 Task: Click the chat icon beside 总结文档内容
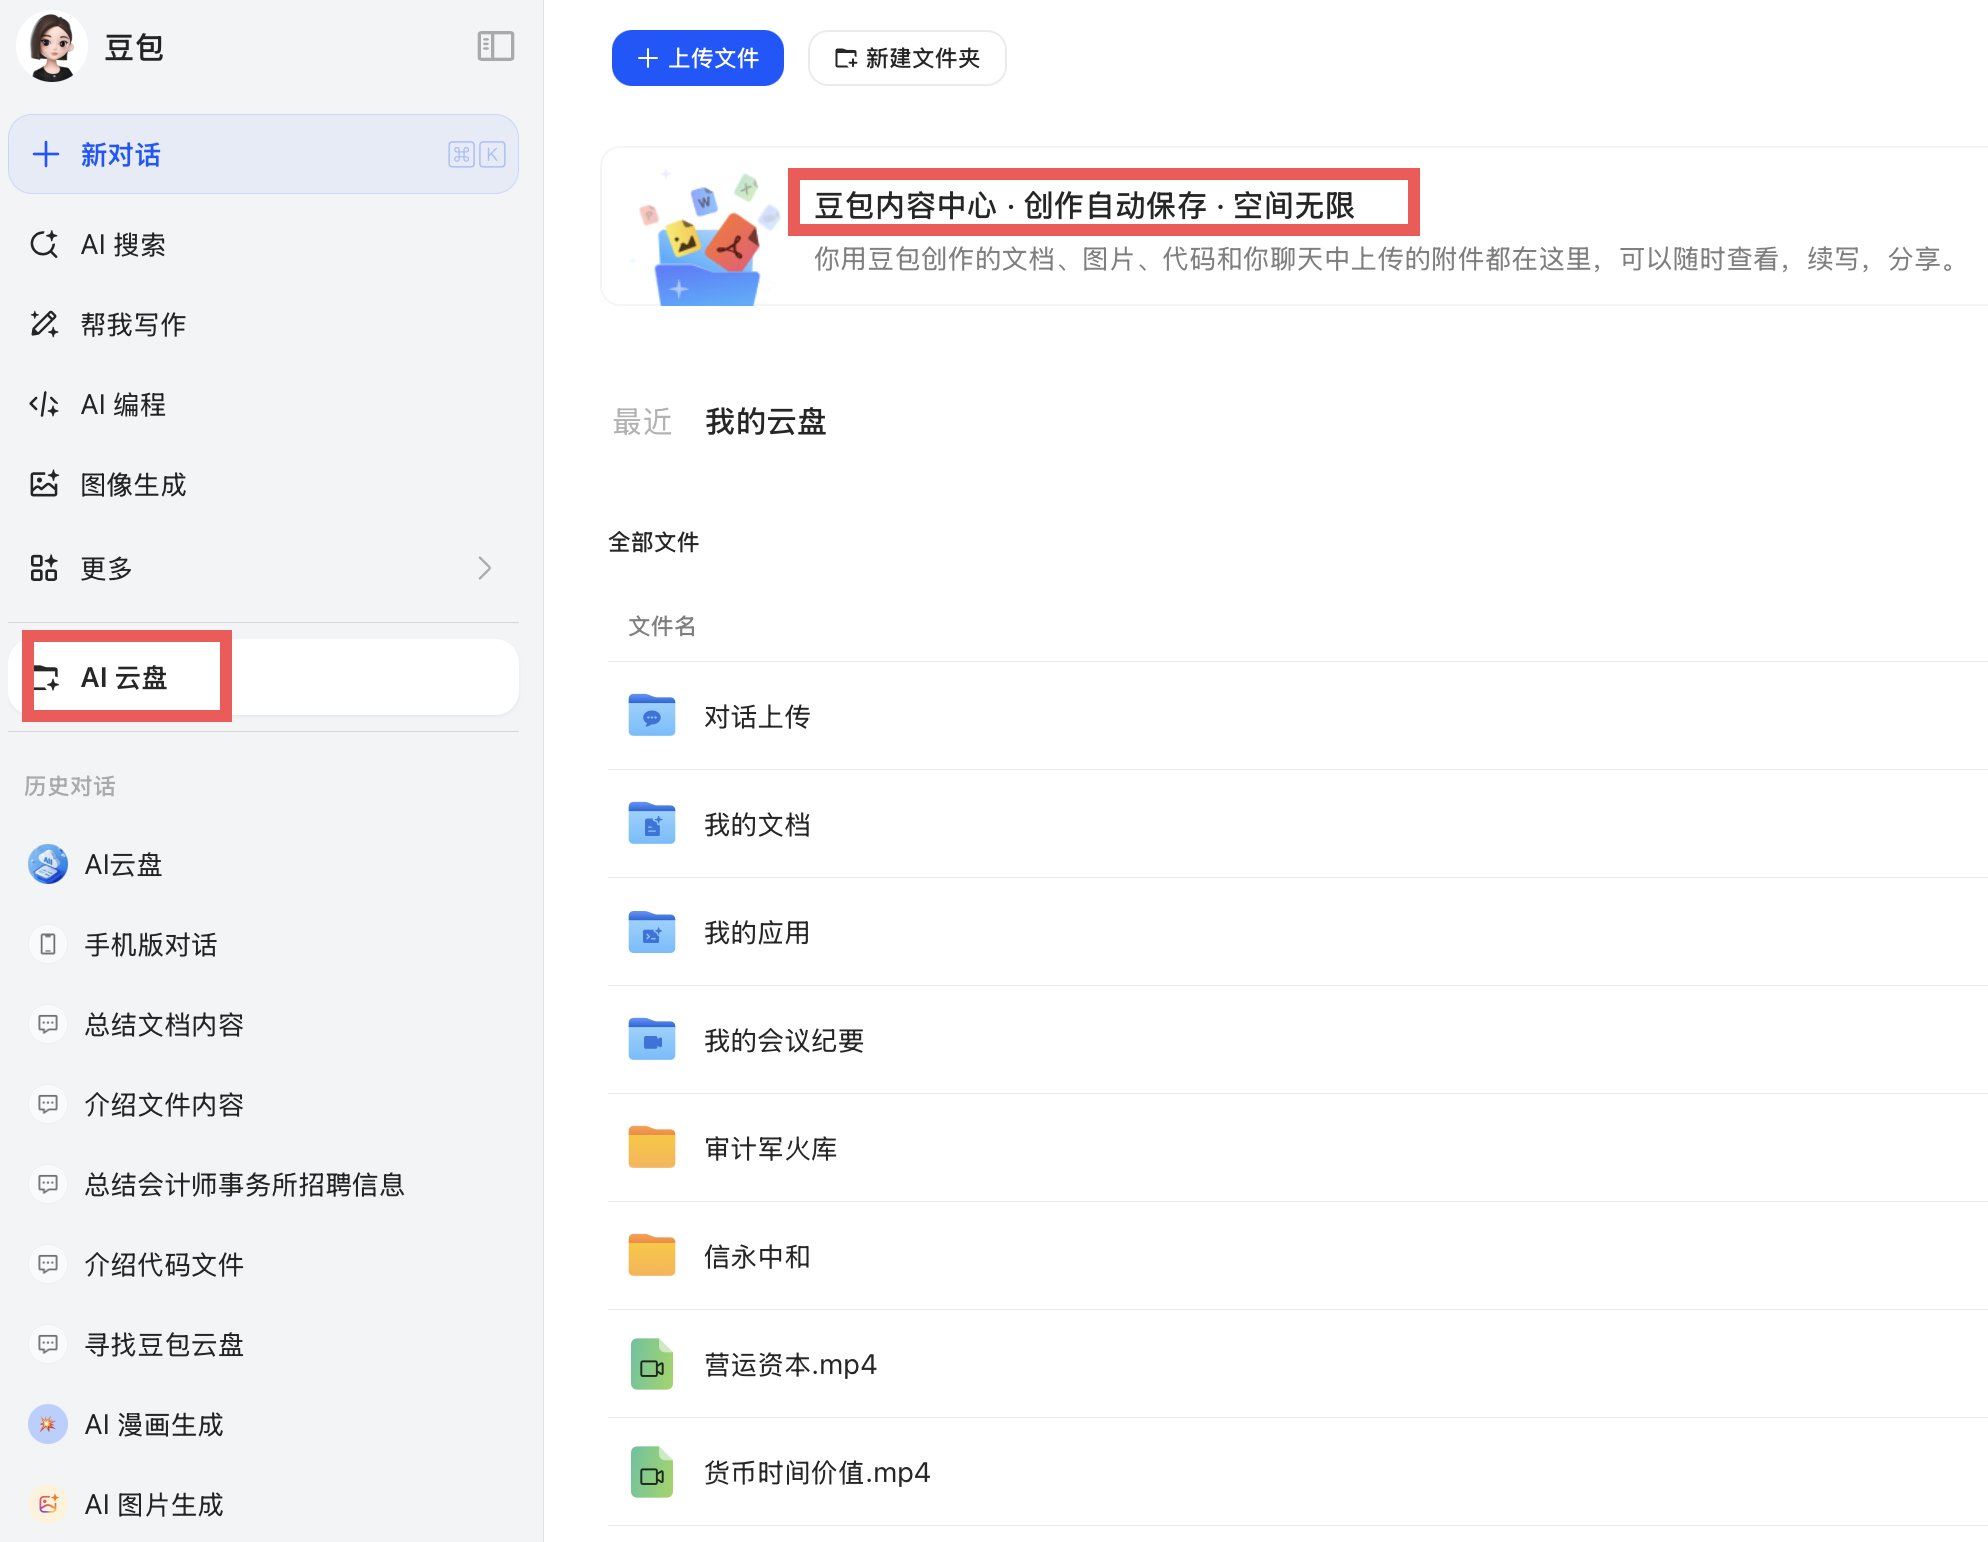[x=48, y=1024]
